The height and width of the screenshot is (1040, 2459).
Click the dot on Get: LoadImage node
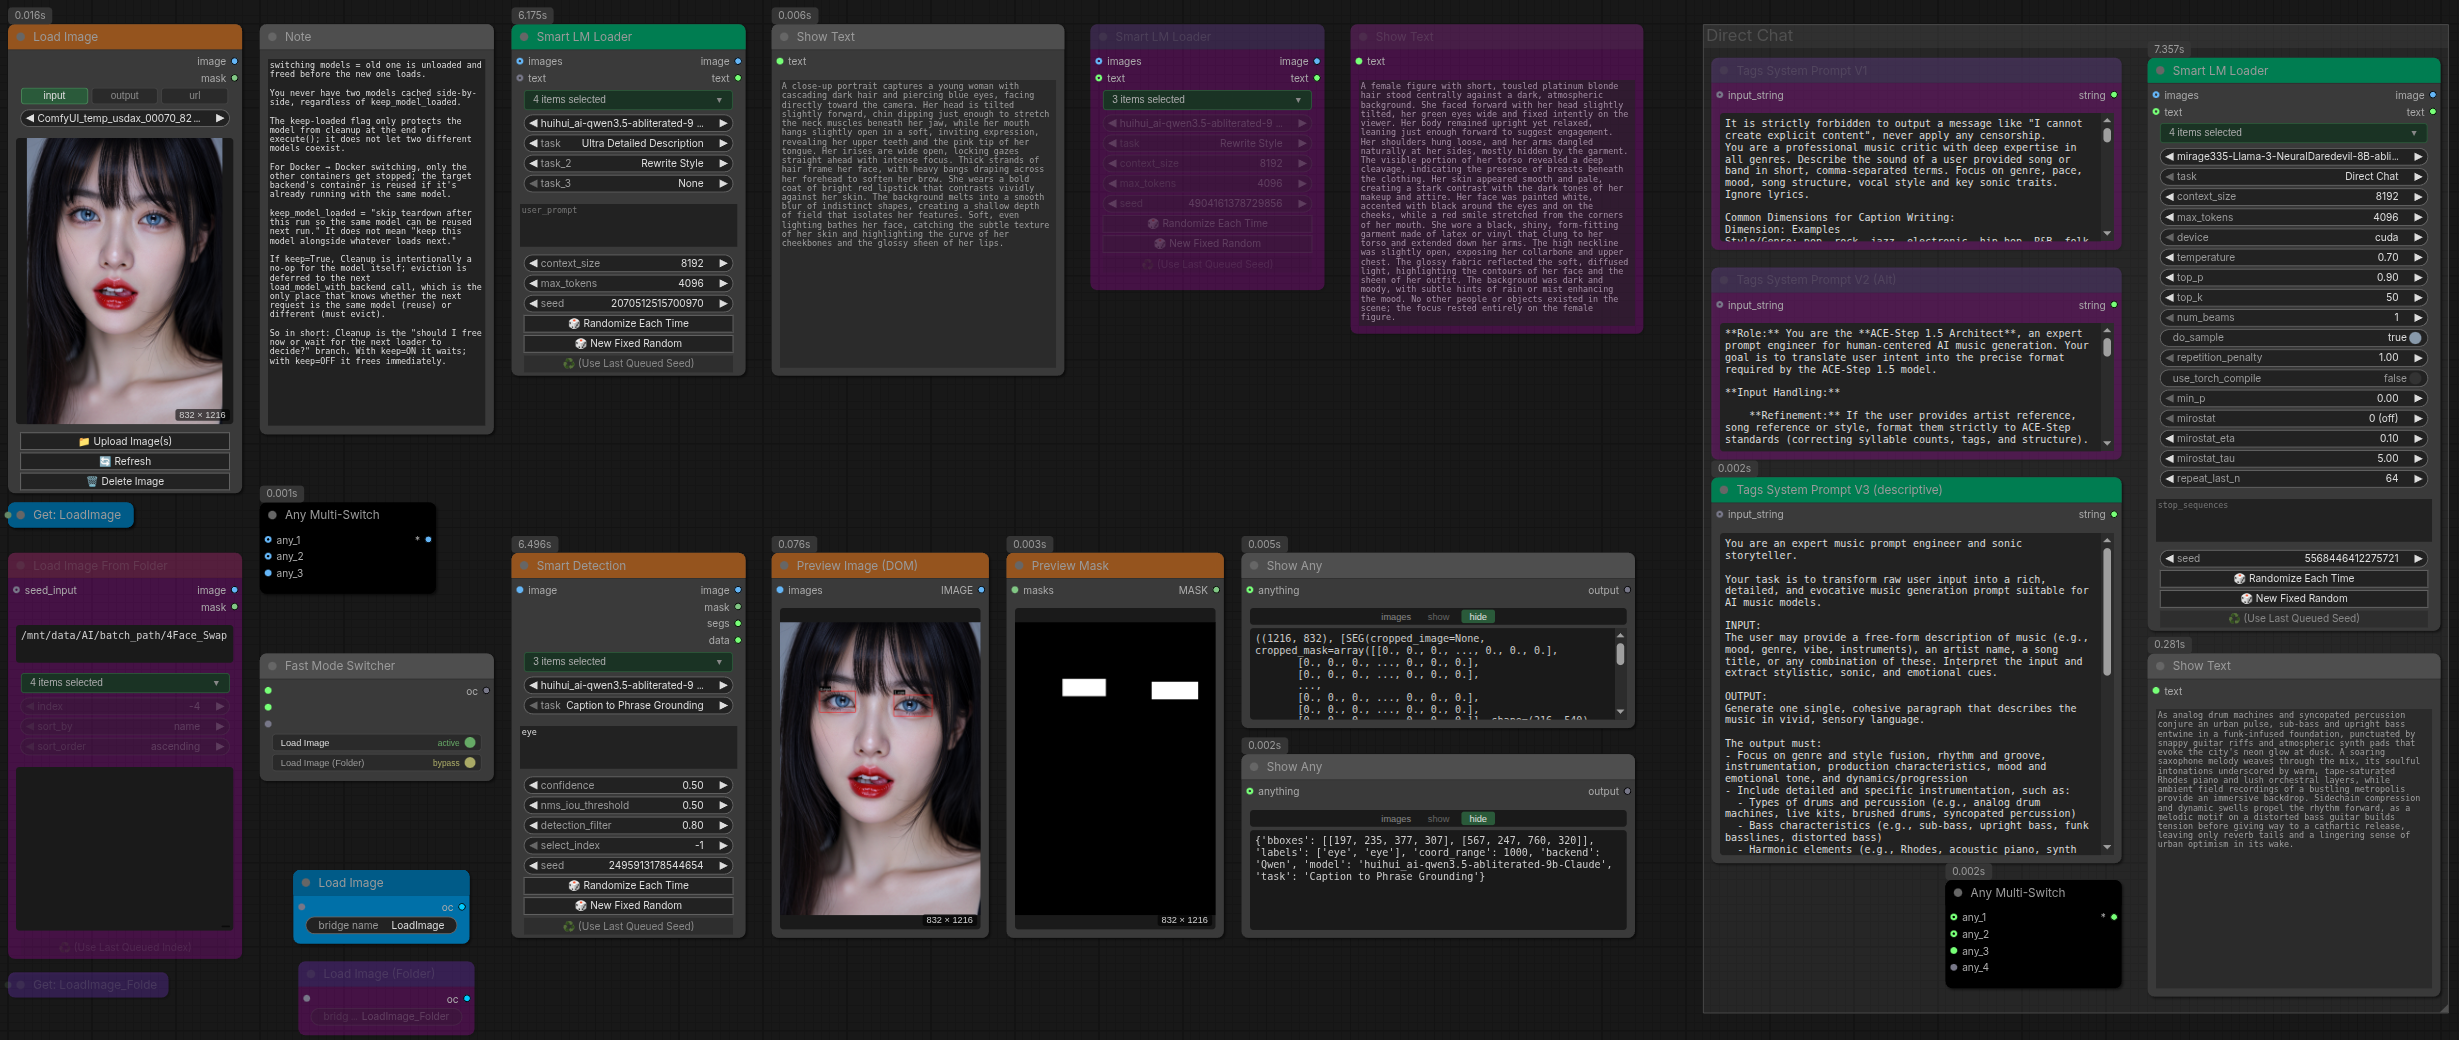pos(20,515)
